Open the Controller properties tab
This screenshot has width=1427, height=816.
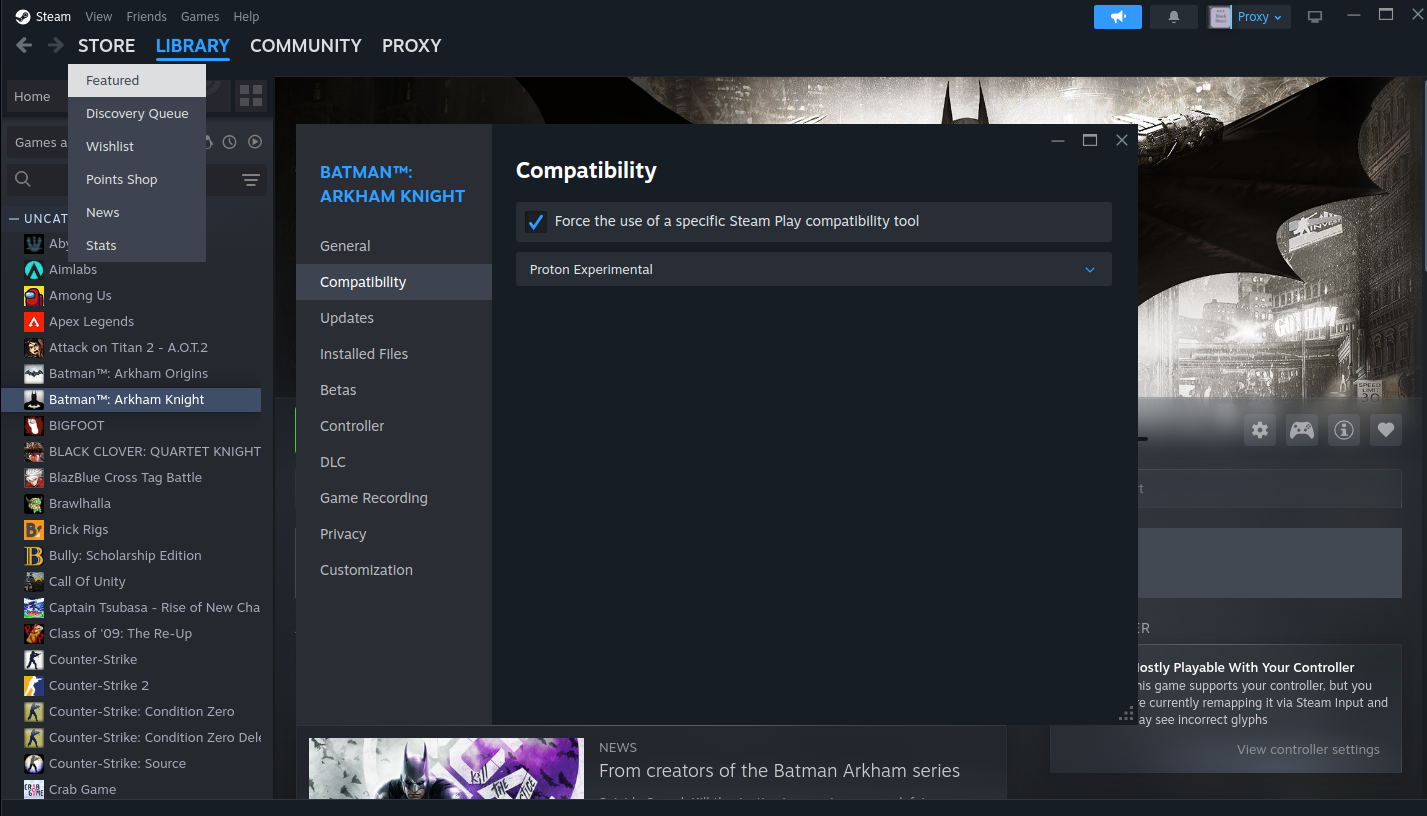(394, 426)
